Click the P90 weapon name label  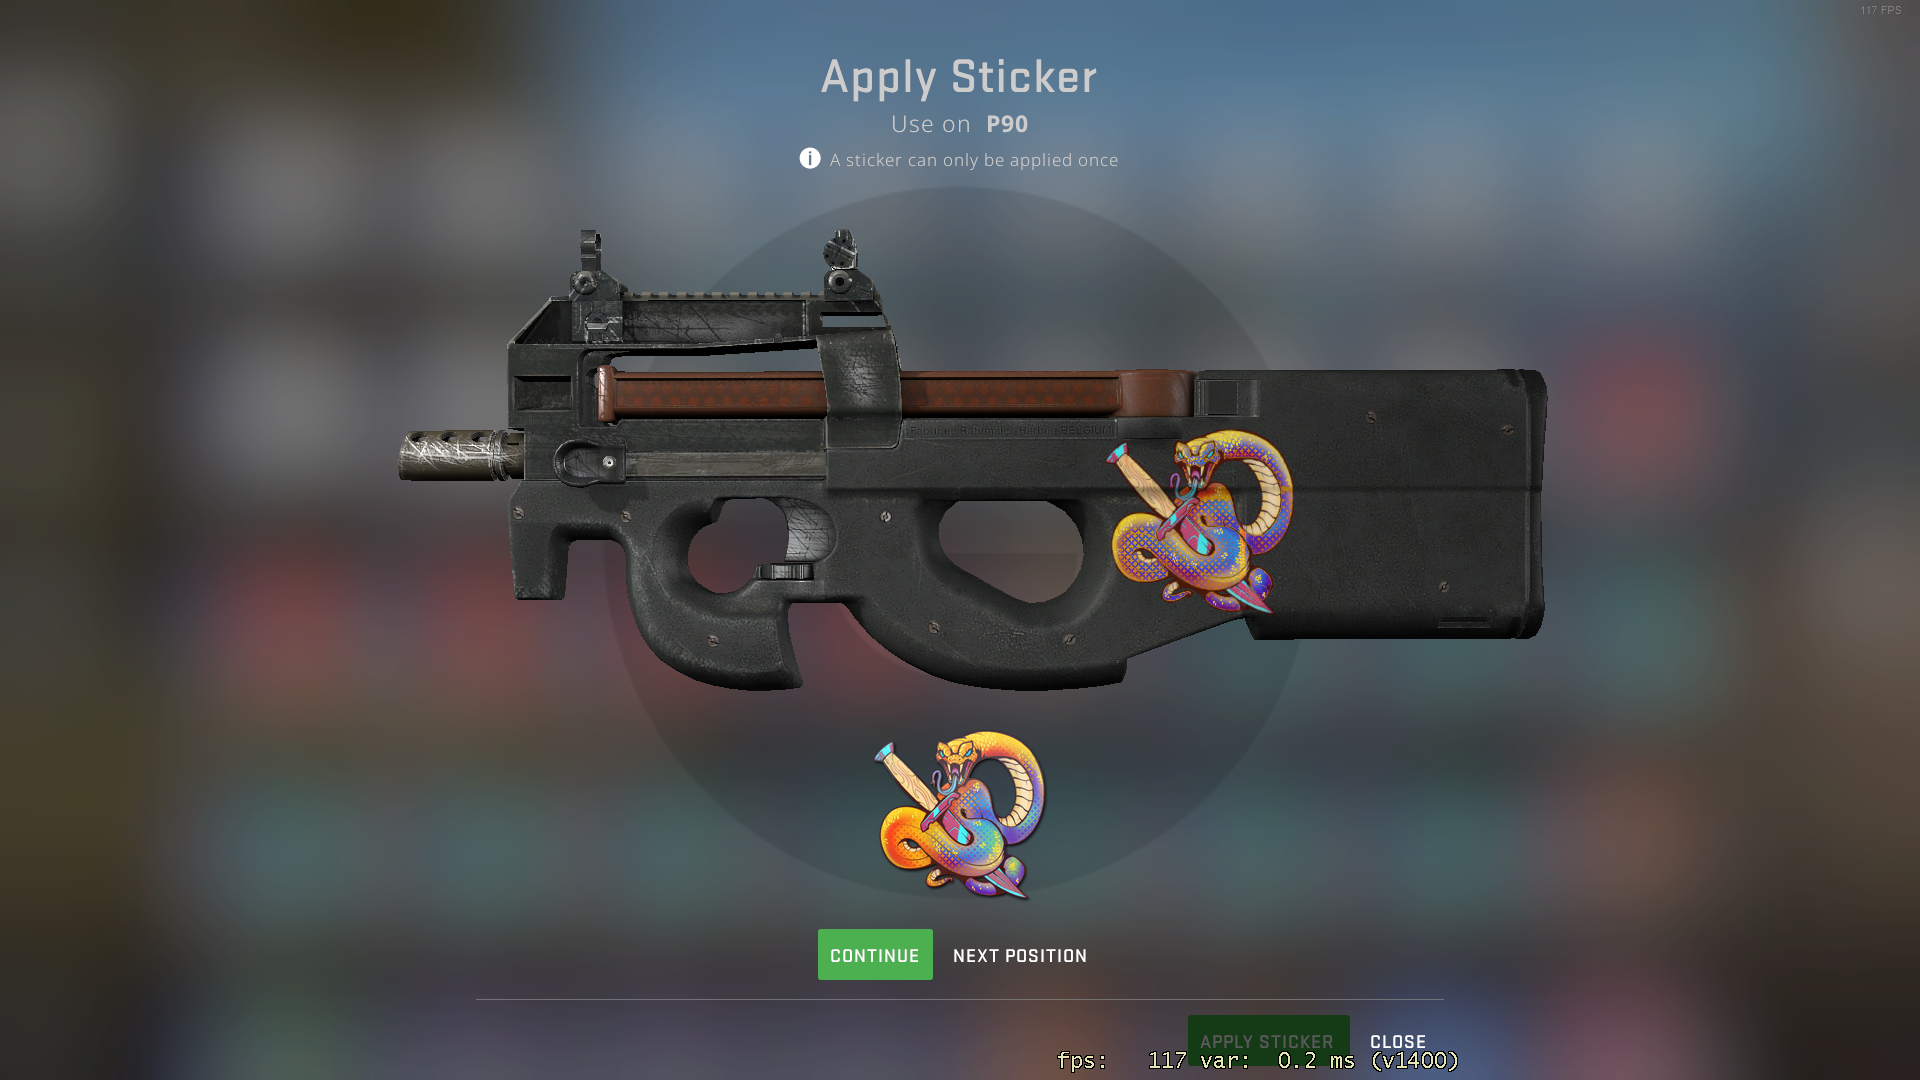1007,124
